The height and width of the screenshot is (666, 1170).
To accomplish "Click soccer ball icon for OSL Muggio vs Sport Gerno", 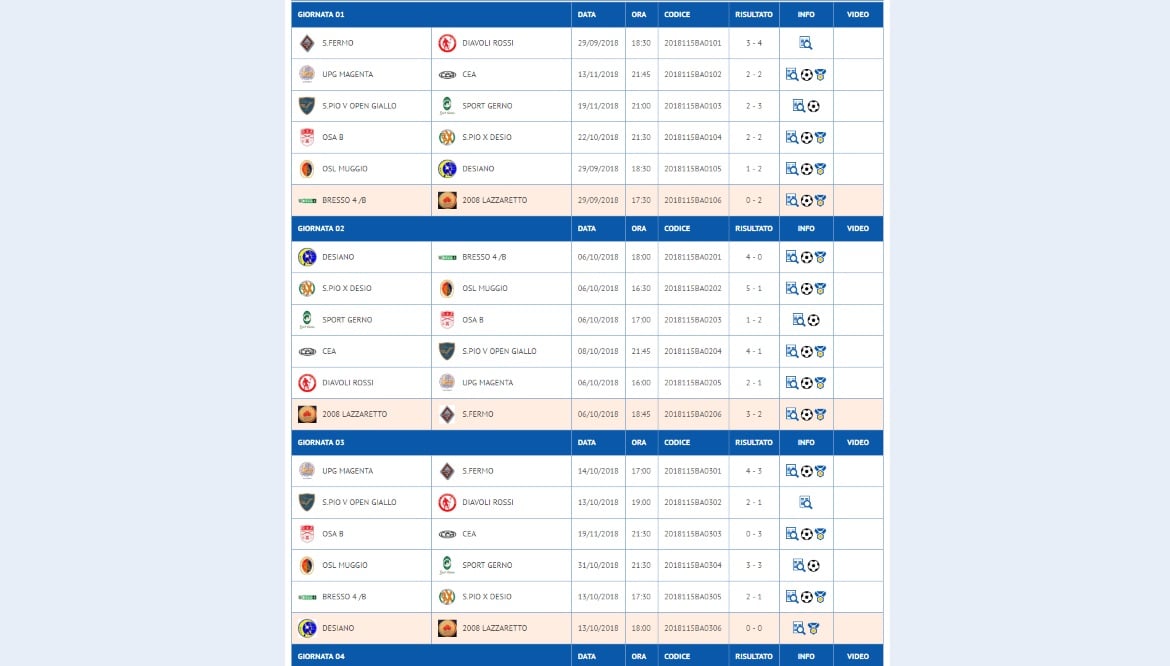I will (x=813, y=565).
